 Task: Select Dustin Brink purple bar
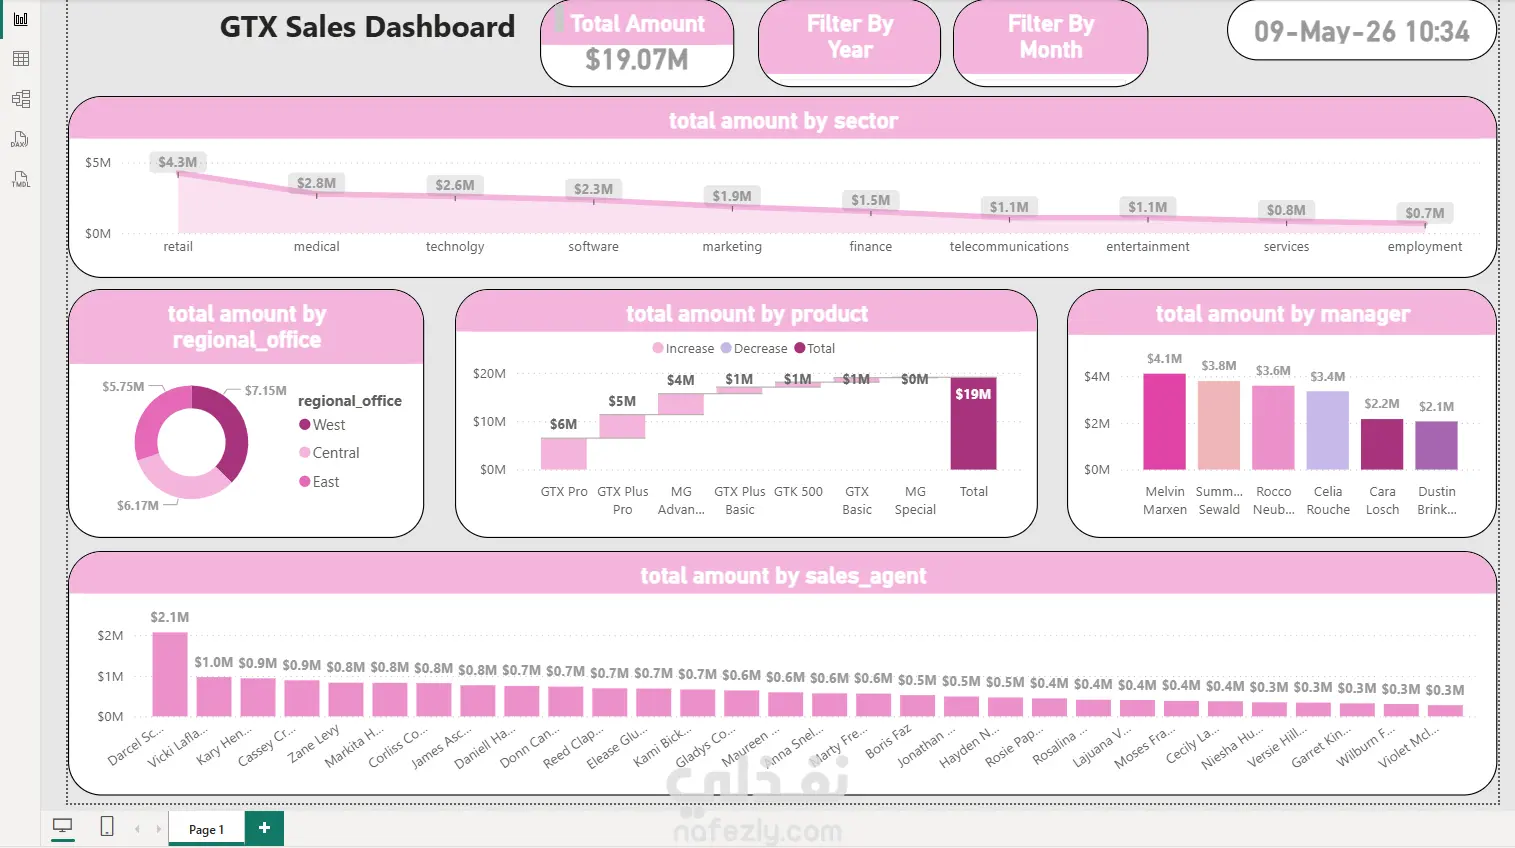[1436, 445]
